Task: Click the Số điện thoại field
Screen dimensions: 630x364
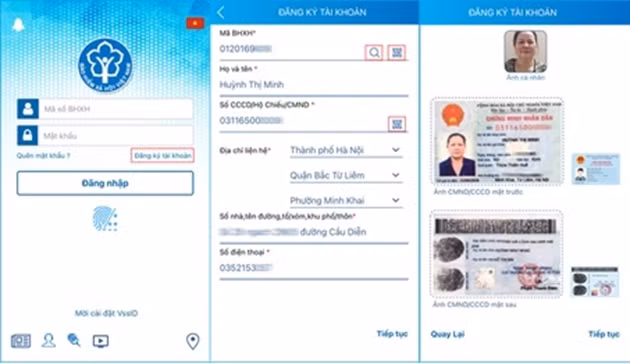Action: (314, 268)
